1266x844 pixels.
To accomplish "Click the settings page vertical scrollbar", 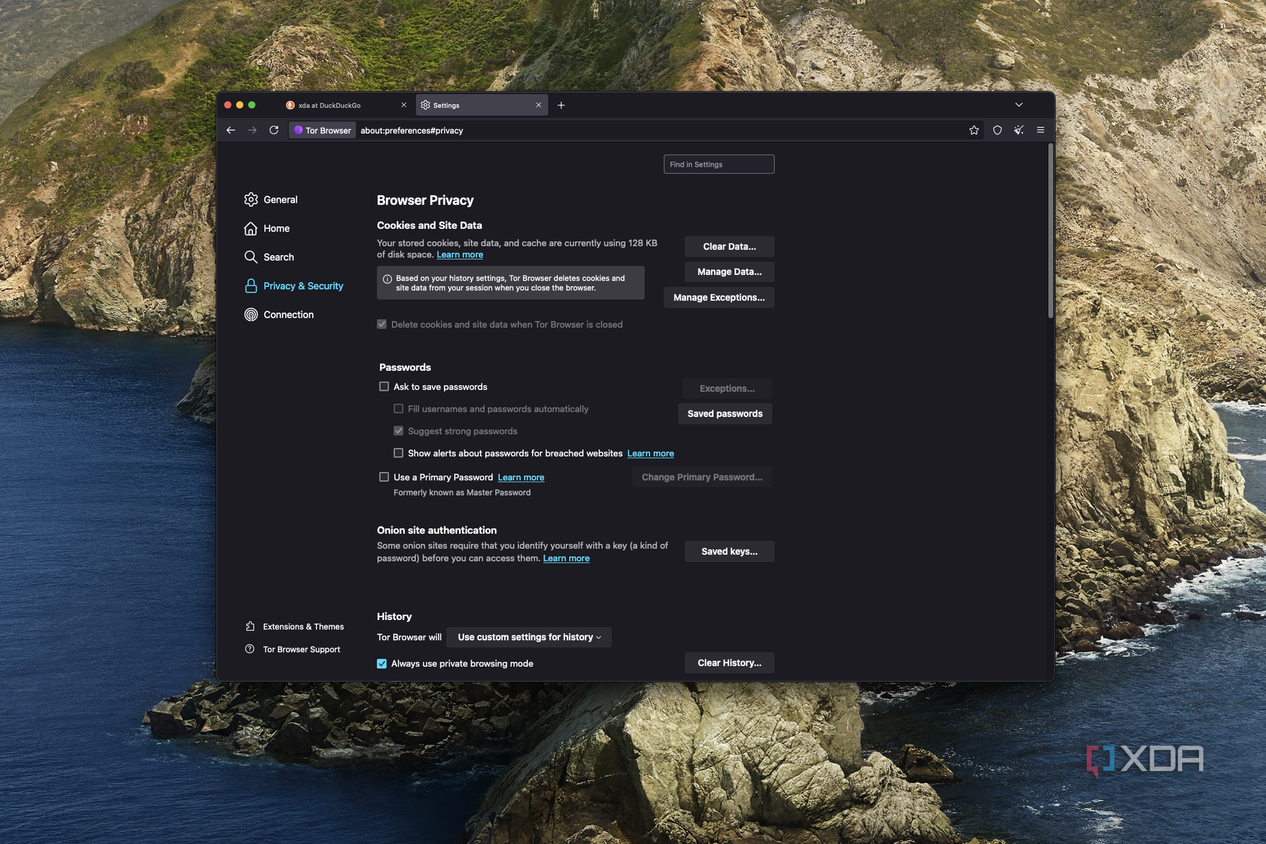I will click(x=1050, y=230).
